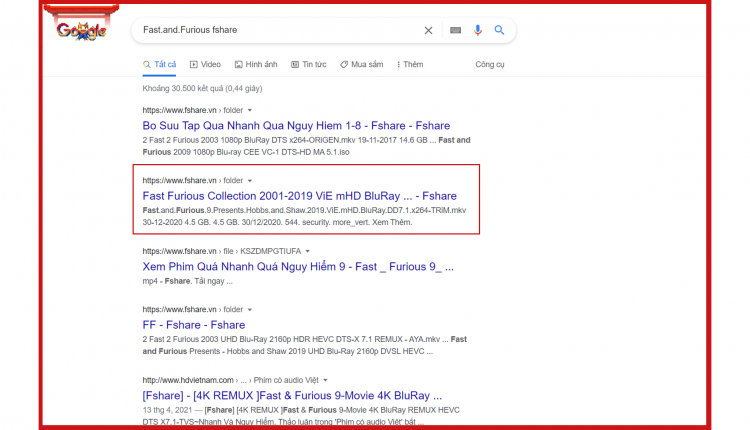Expand arrow beside Fast Furious Collection URL

250,181
